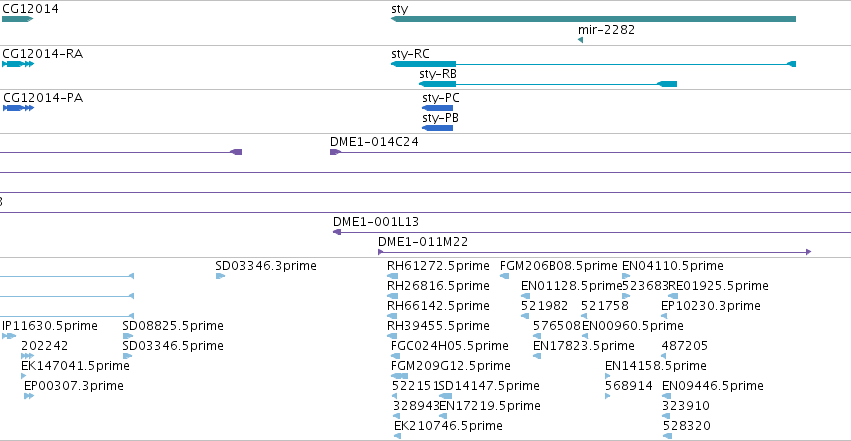This screenshot has height=441, width=851.
Task: Click the sty gene bar
Action: pyautogui.click(x=593, y=19)
